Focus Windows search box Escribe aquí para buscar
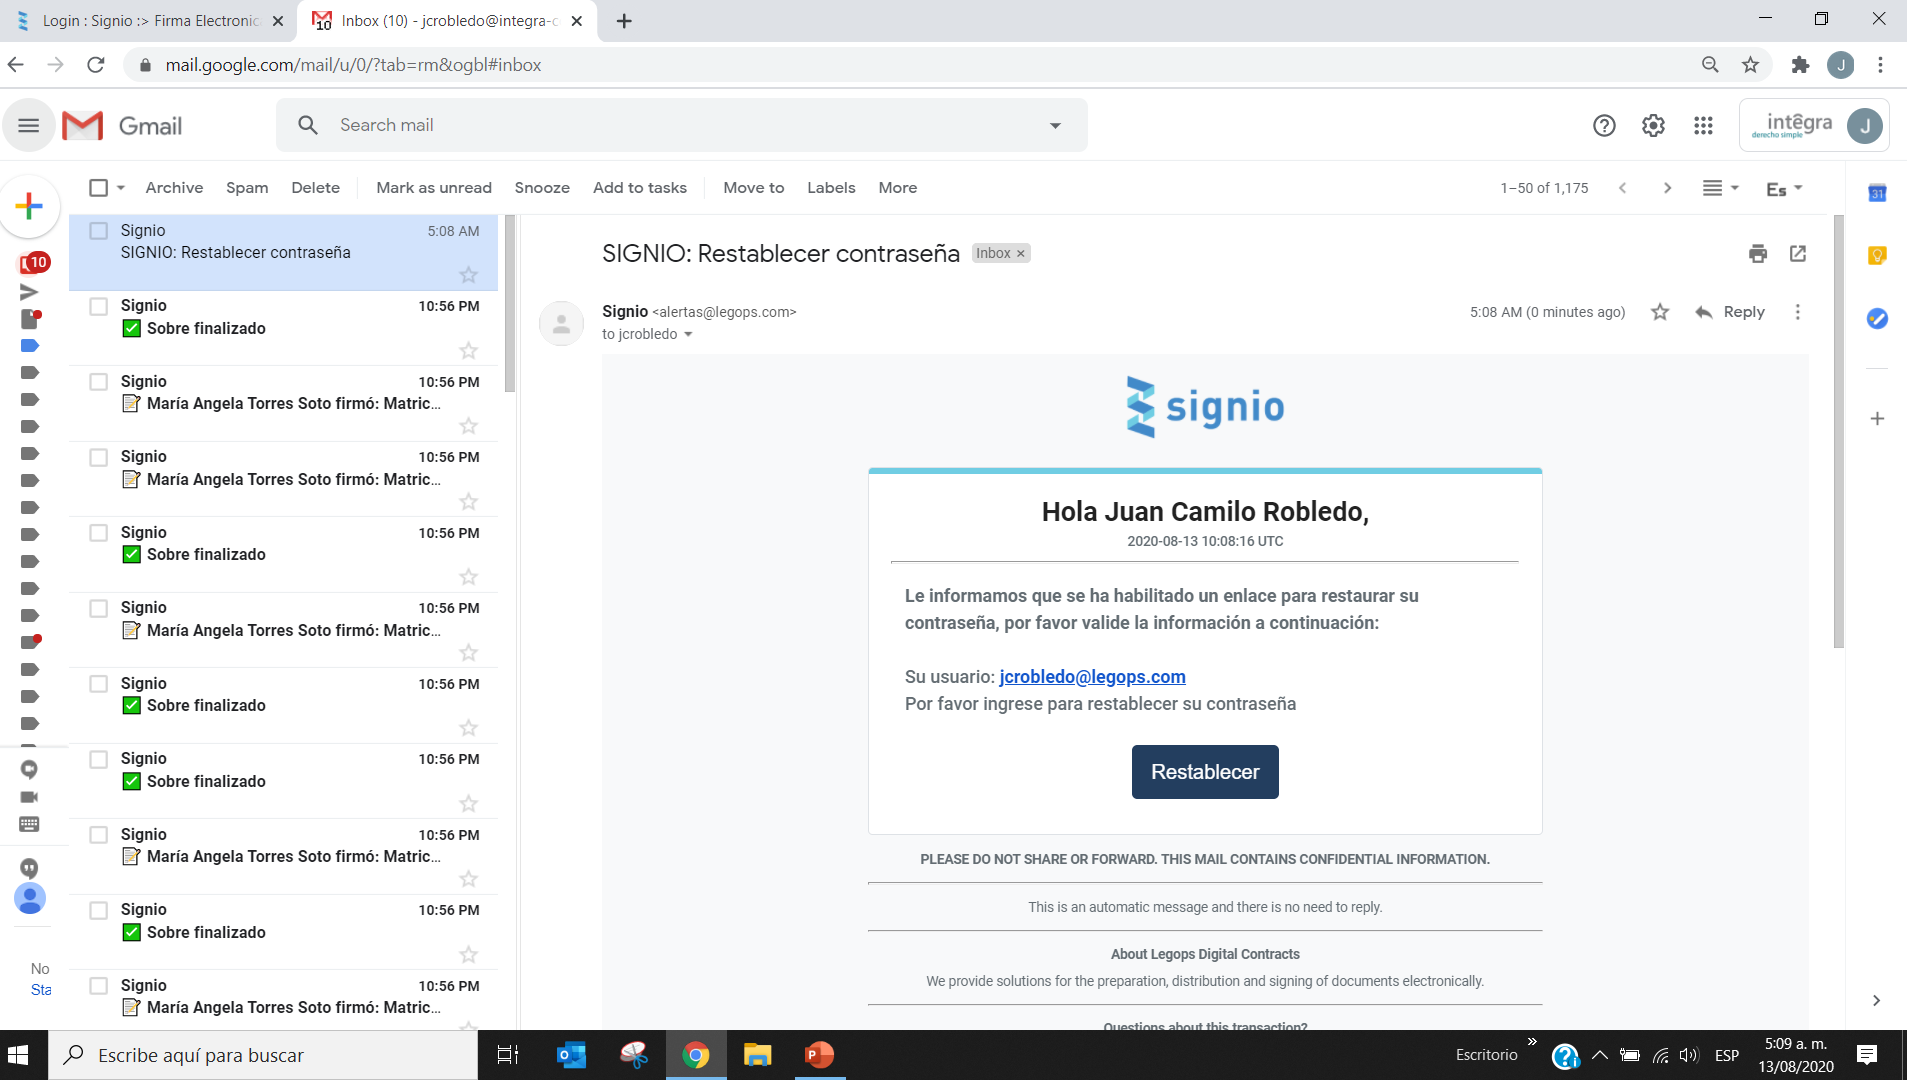The width and height of the screenshot is (1907, 1080). coord(263,1055)
